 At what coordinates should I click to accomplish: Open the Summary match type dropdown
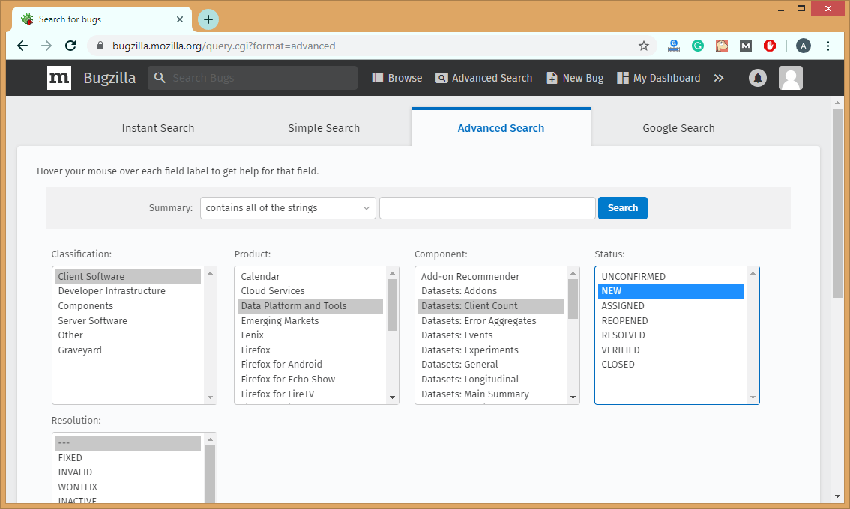pyautogui.click(x=288, y=208)
